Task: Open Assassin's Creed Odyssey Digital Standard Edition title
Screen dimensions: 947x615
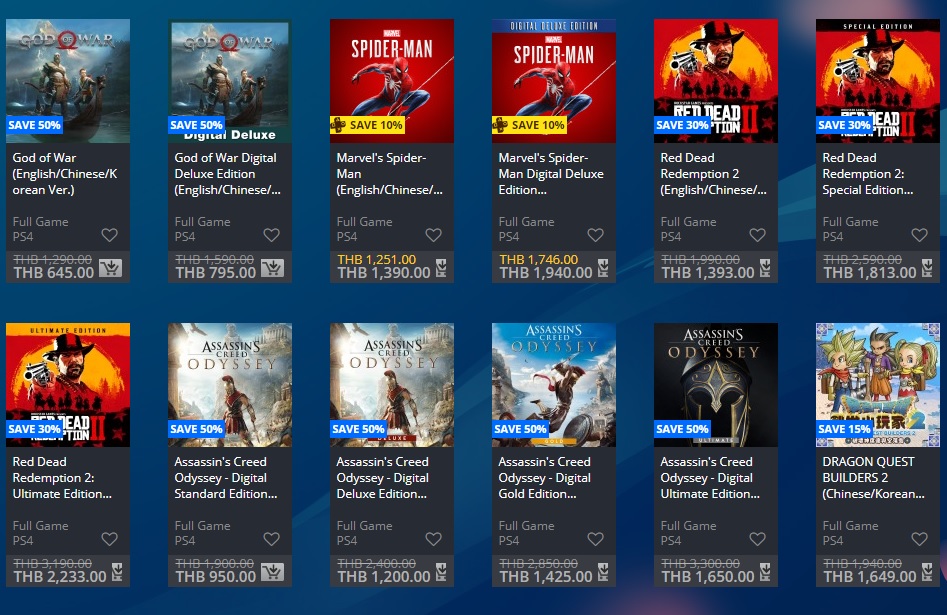Action: point(226,478)
